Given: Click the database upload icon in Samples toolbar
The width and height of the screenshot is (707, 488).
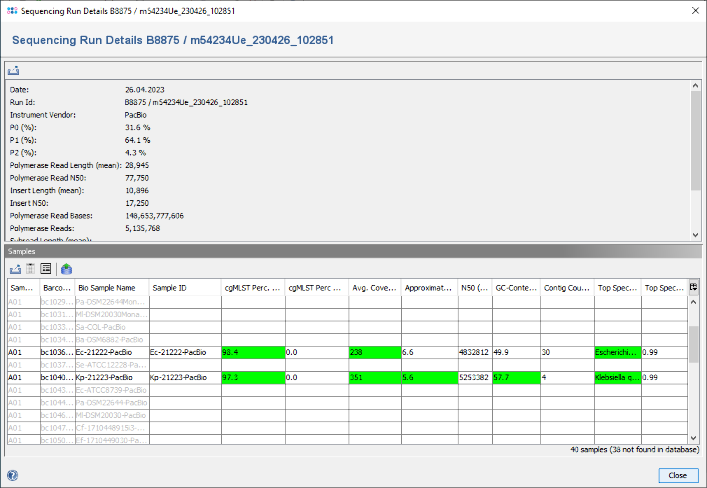Looking at the screenshot, I should click(x=66, y=268).
